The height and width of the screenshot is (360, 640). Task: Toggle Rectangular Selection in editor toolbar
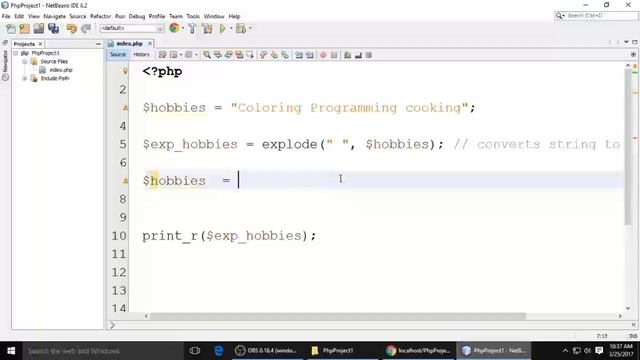[x=250, y=55]
